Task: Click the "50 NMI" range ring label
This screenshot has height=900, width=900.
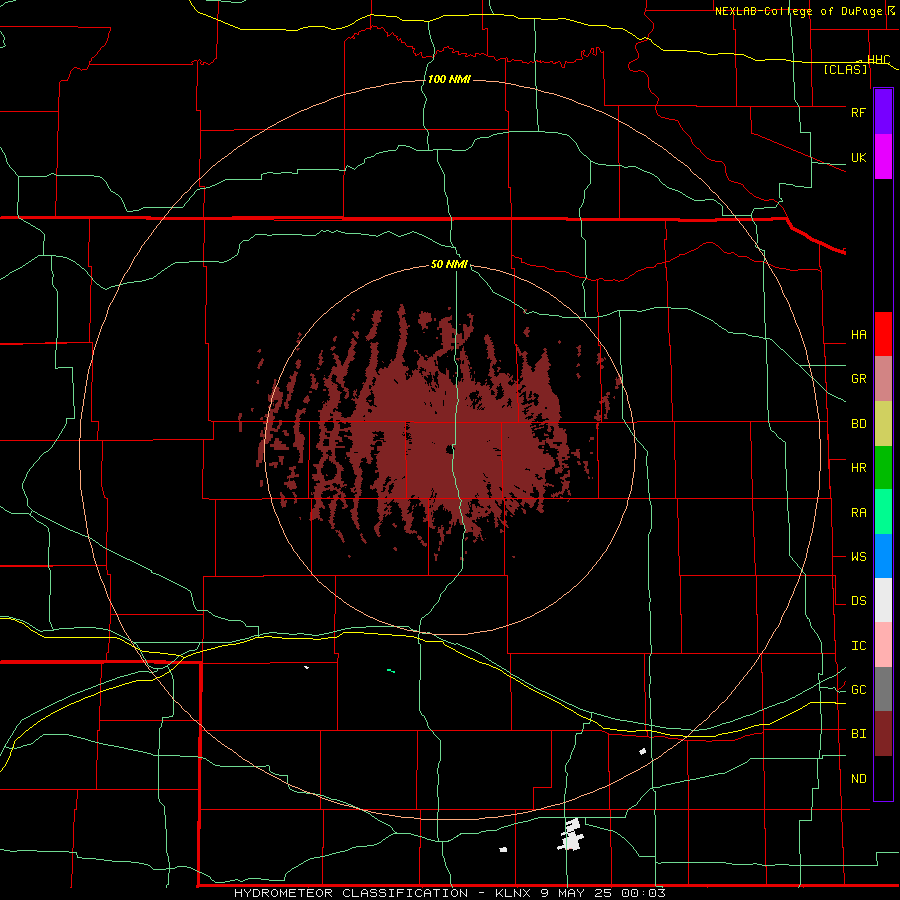Action: [449, 265]
